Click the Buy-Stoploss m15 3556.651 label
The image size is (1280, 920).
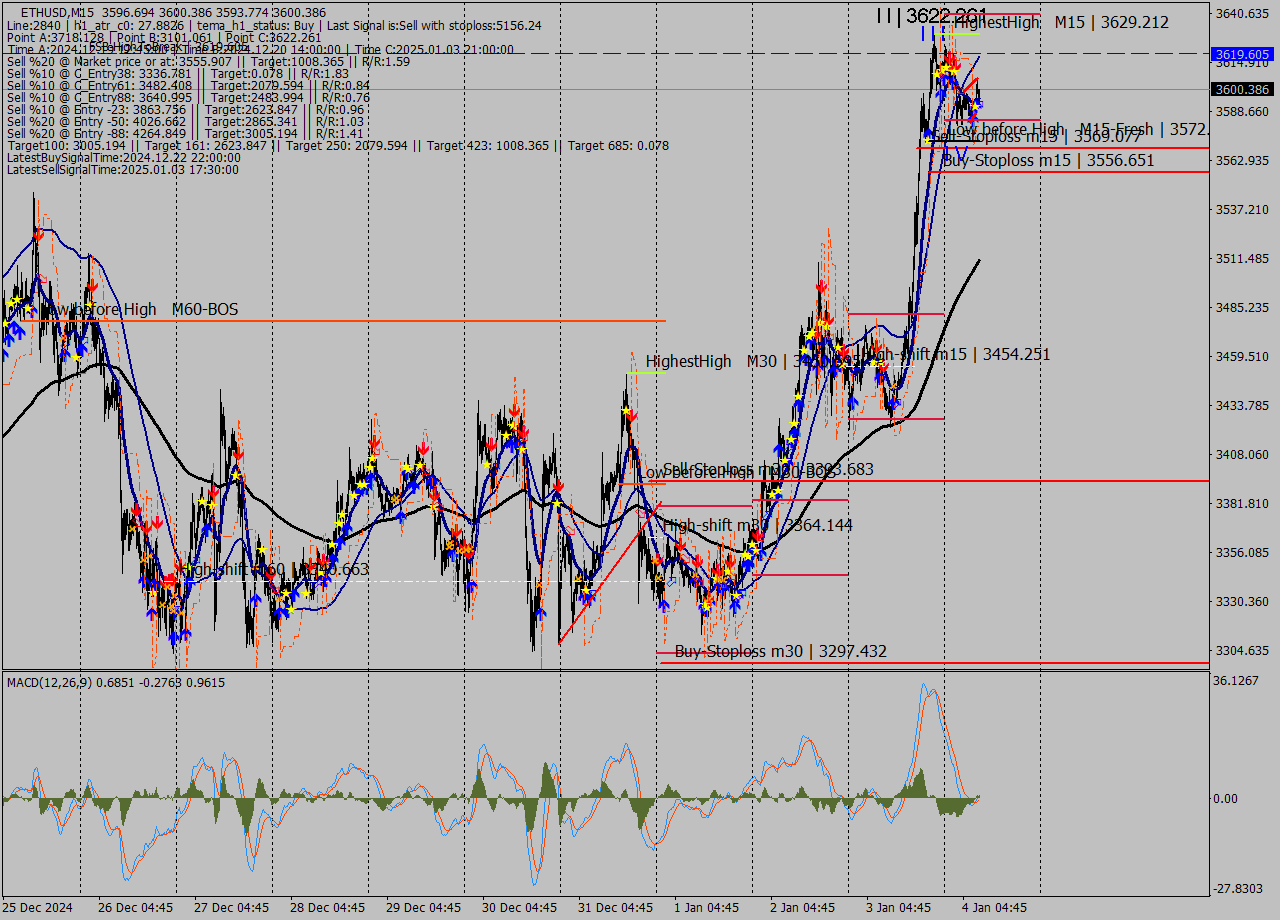pos(1048,160)
